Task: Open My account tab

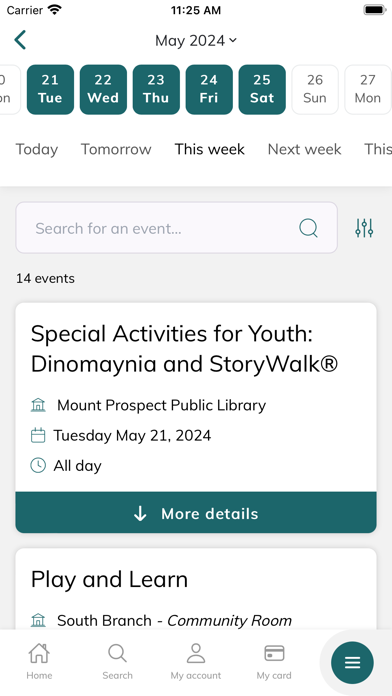Action: 196,661
